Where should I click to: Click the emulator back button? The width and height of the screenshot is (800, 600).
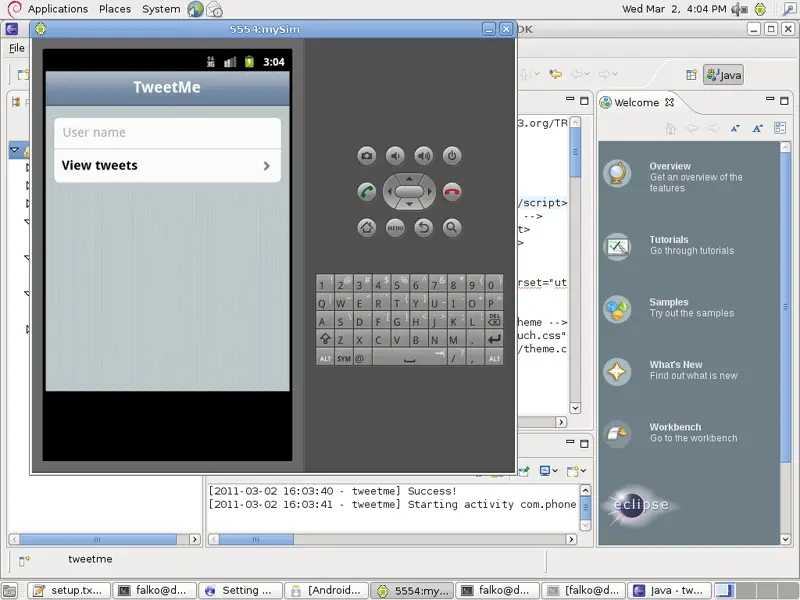click(x=423, y=228)
